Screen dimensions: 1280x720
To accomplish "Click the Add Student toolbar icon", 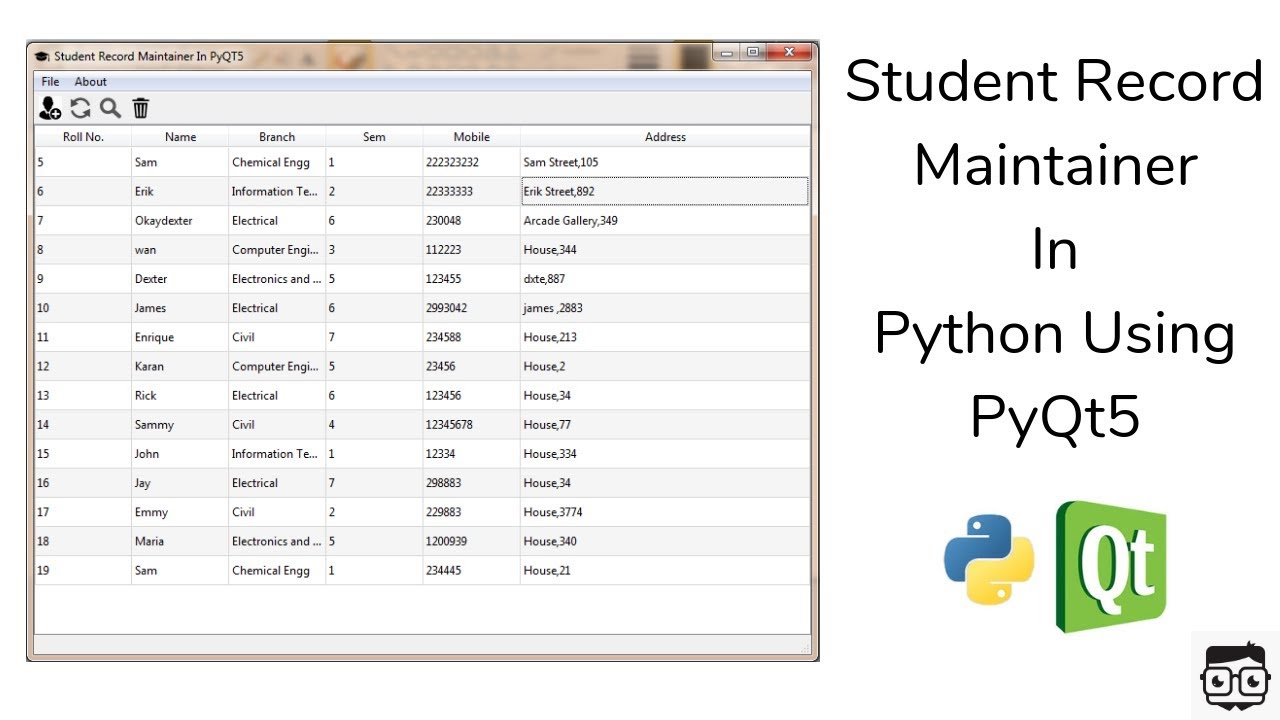I will point(50,109).
